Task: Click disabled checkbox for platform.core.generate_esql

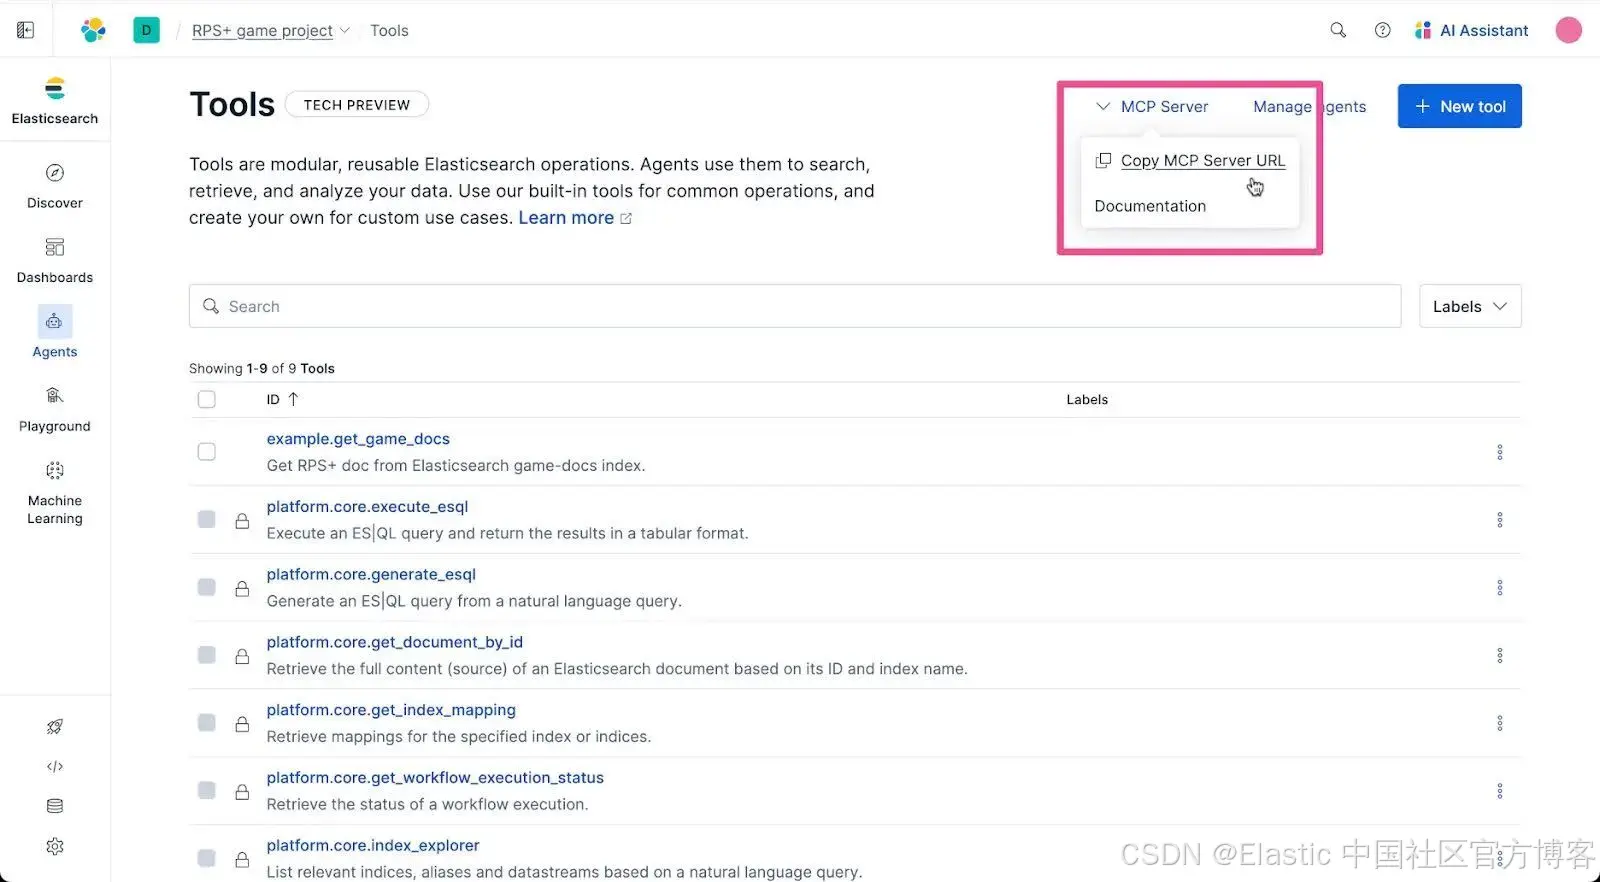Action: pos(207,587)
